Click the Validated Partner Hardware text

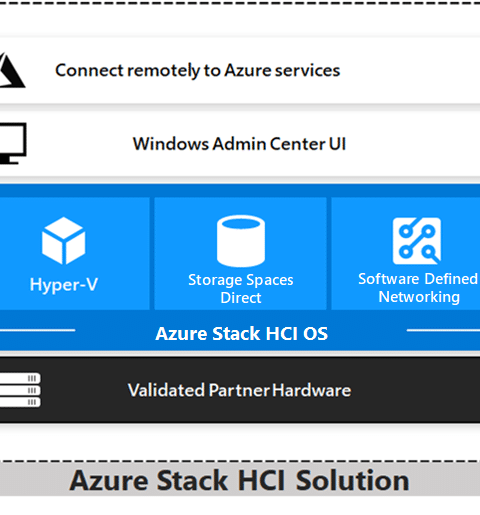239,390
